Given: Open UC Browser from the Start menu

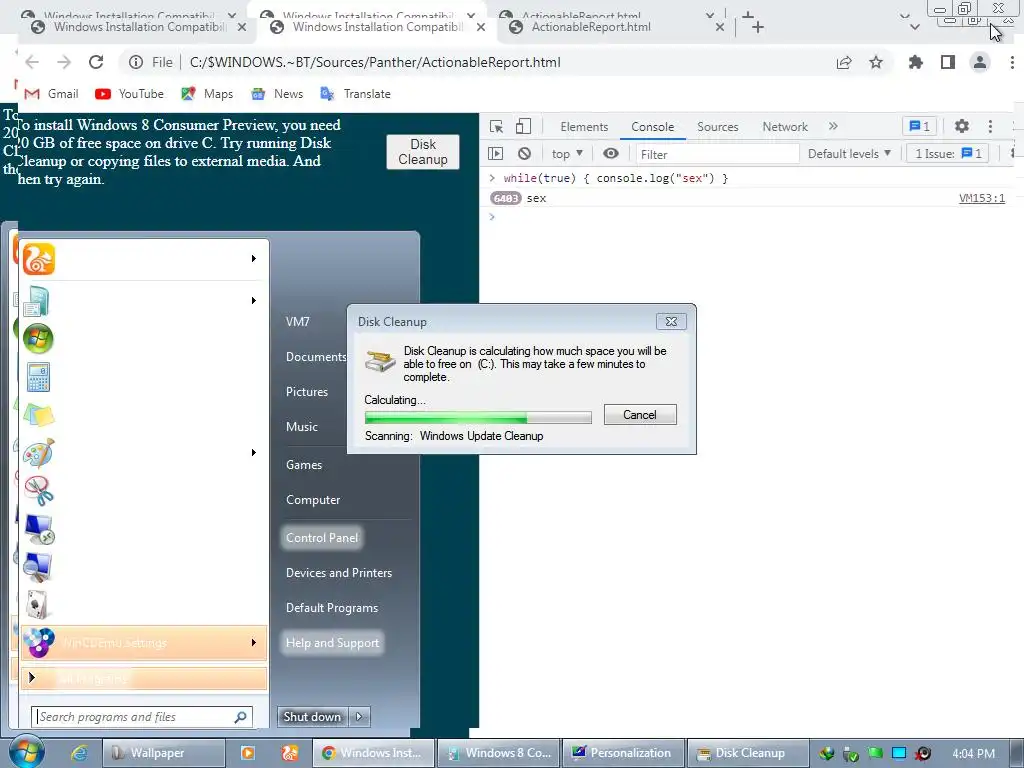Looking at the screenshot, I should (39, 259).
